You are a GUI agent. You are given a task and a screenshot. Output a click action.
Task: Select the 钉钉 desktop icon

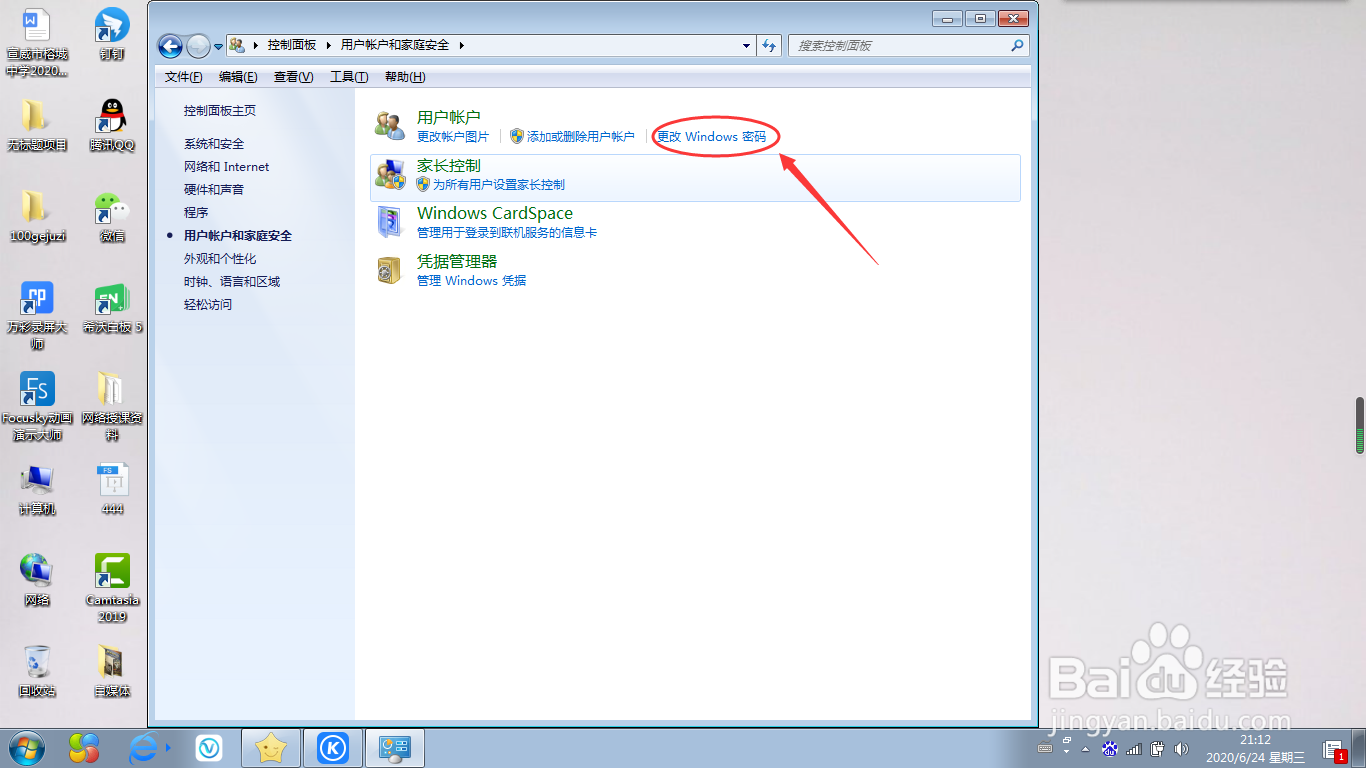click(x=112, y=34)
